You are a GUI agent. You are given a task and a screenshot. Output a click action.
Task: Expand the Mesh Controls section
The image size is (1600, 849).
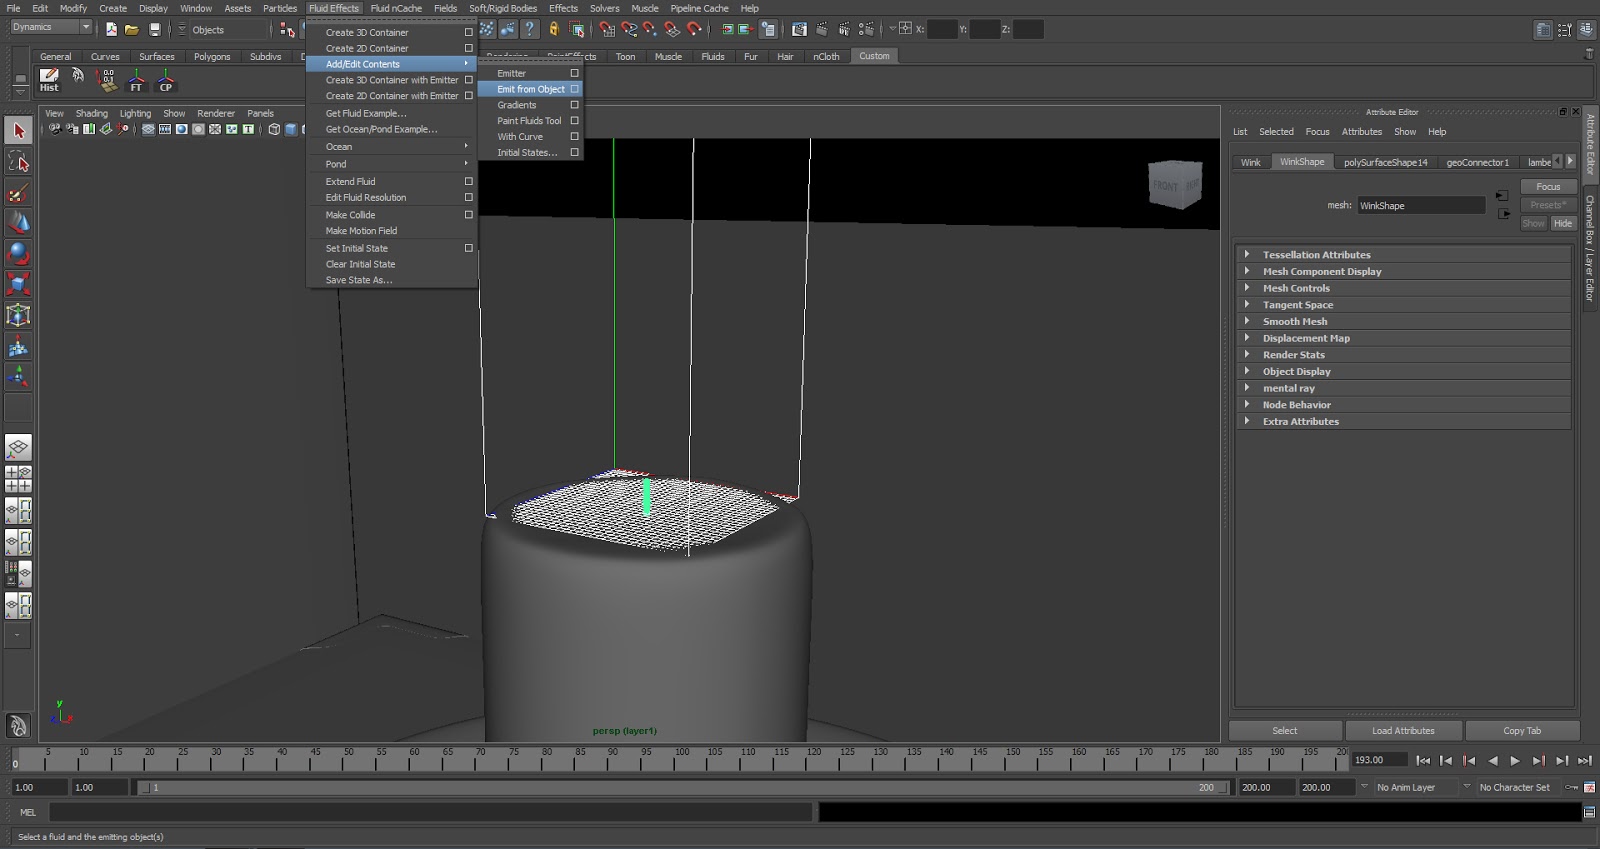(x=1403, y=288)
